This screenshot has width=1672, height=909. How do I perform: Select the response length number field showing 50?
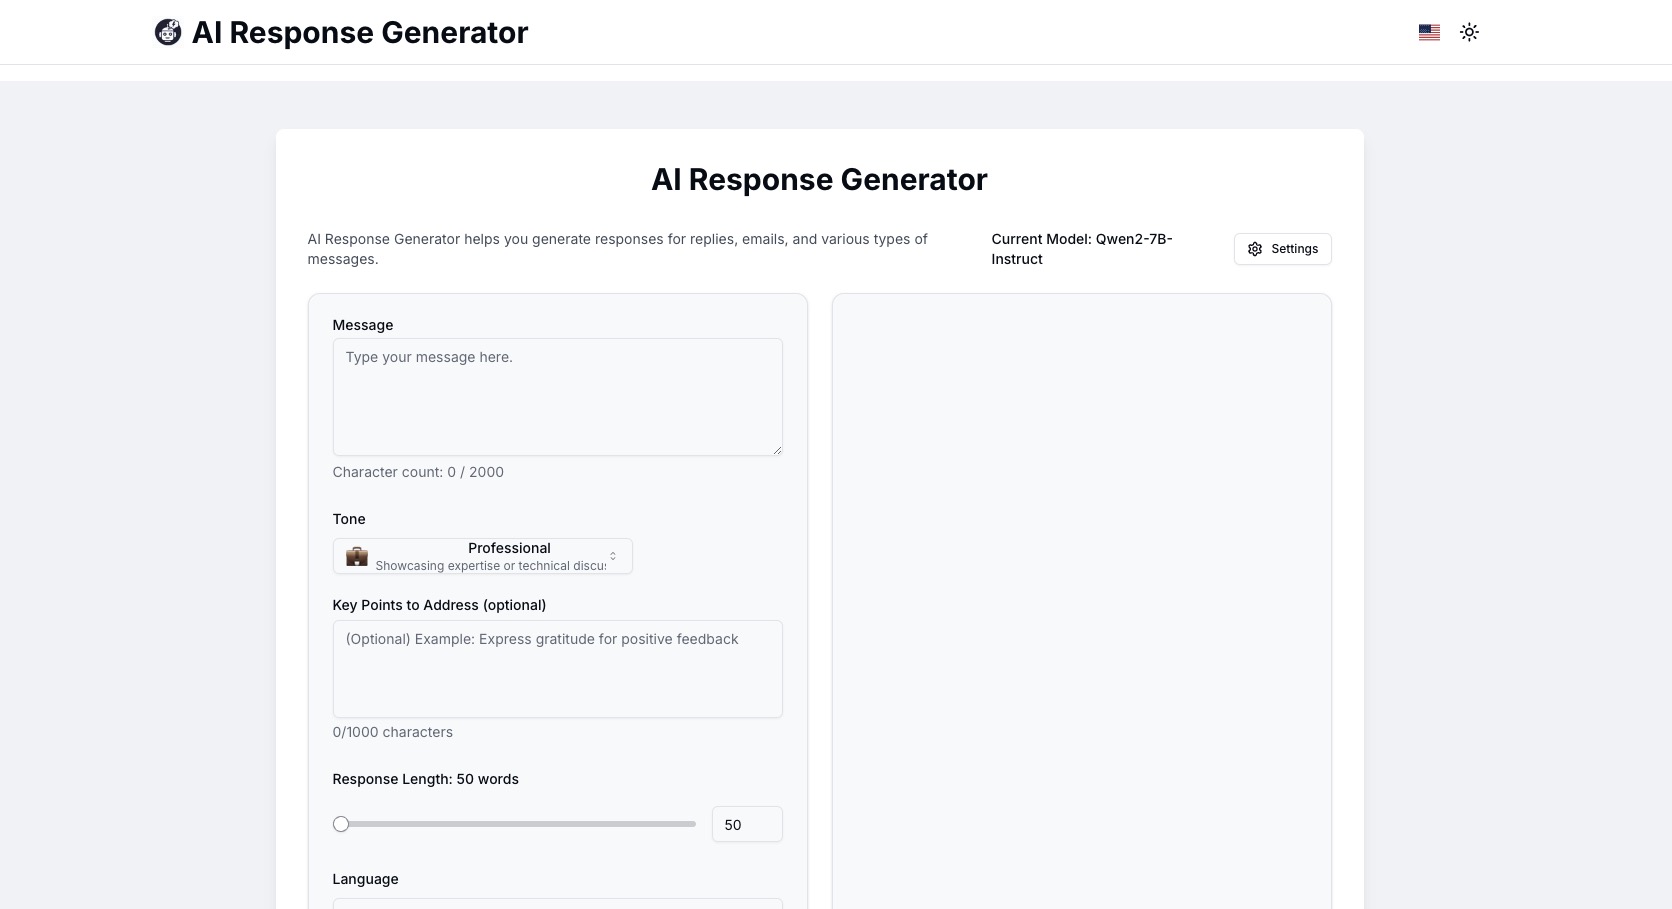[x=746, y=824]
